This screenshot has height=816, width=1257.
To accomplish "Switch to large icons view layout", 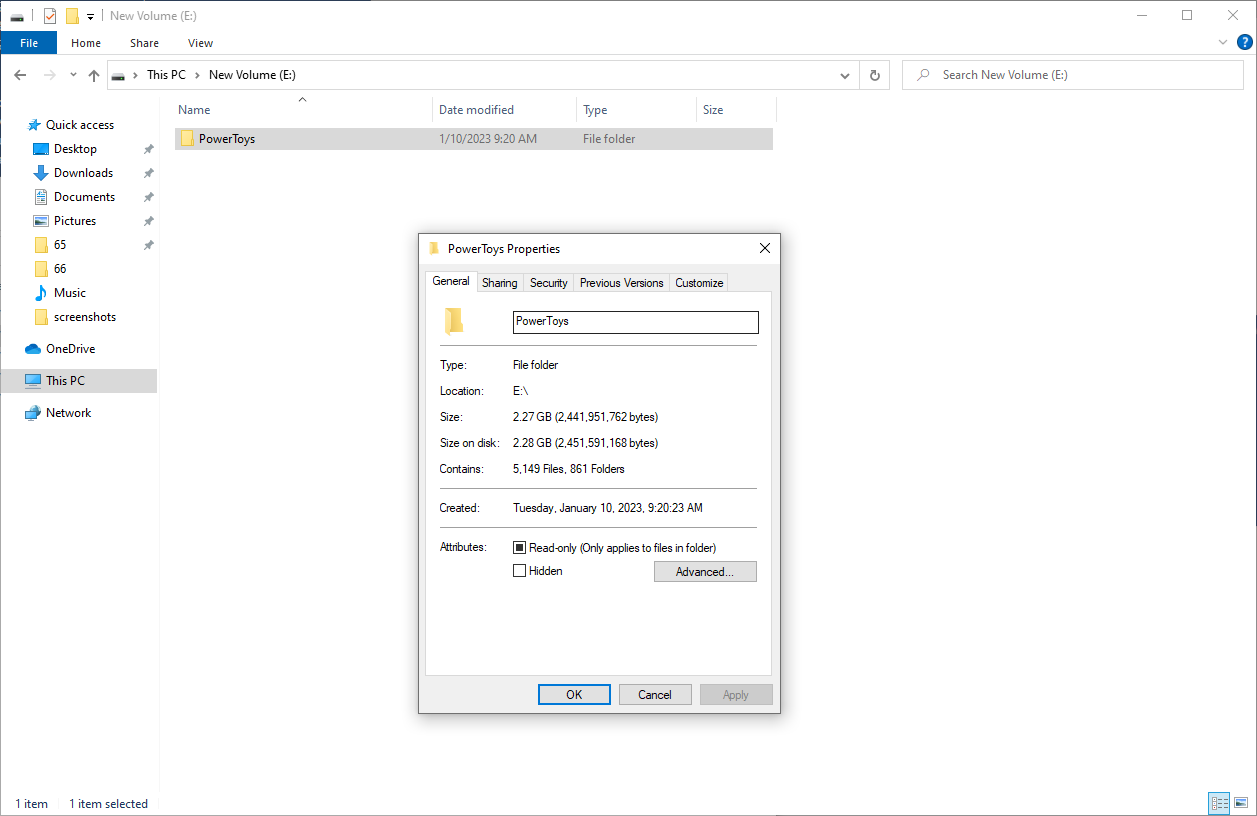I will [1240, 803].
